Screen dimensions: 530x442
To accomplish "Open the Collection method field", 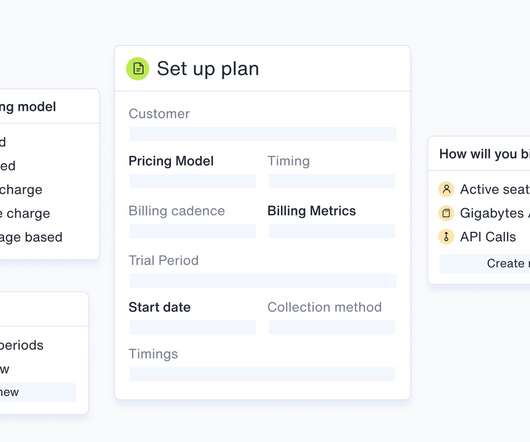I will click(332, 327).
